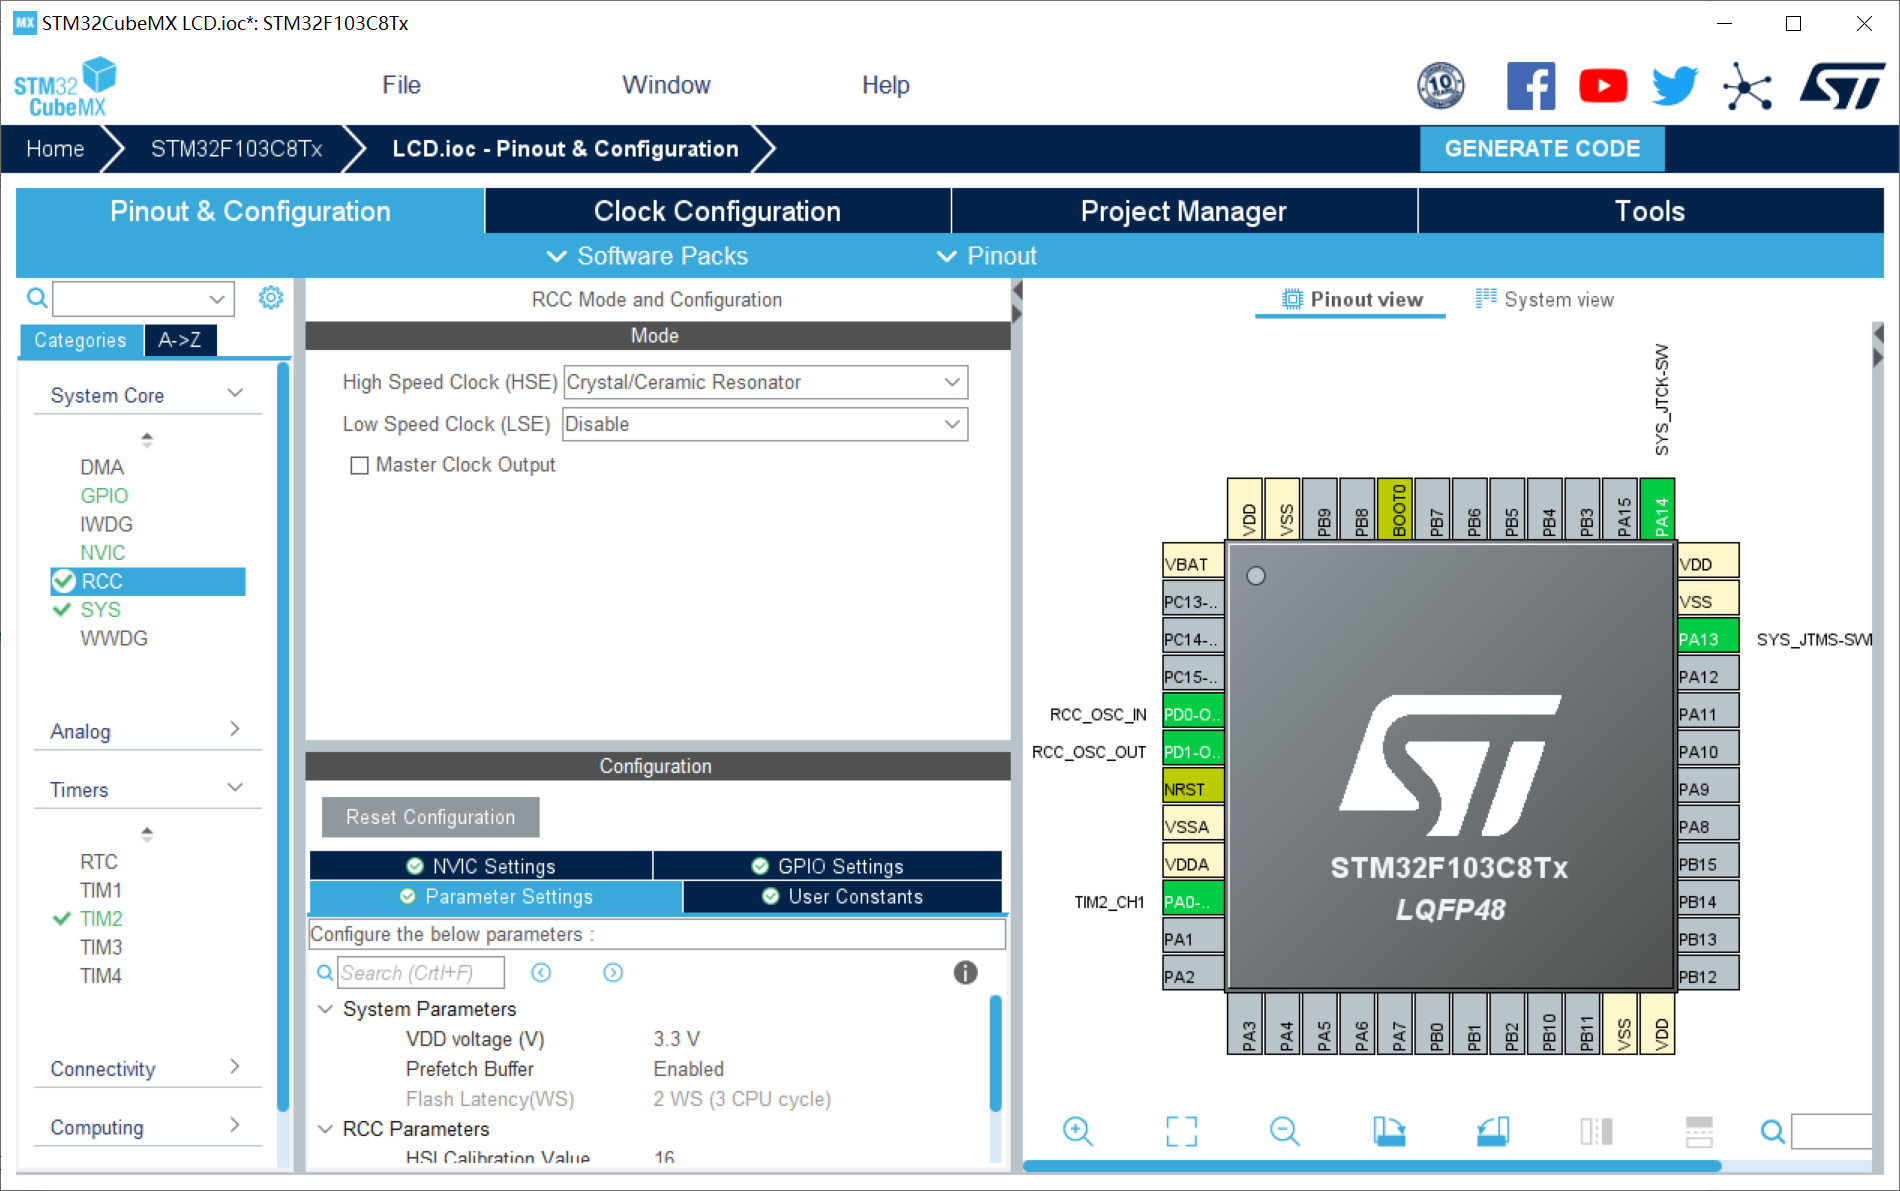Zoom in on the pinout view
This screenshot has width=1900, height=1191.
1077,1131
